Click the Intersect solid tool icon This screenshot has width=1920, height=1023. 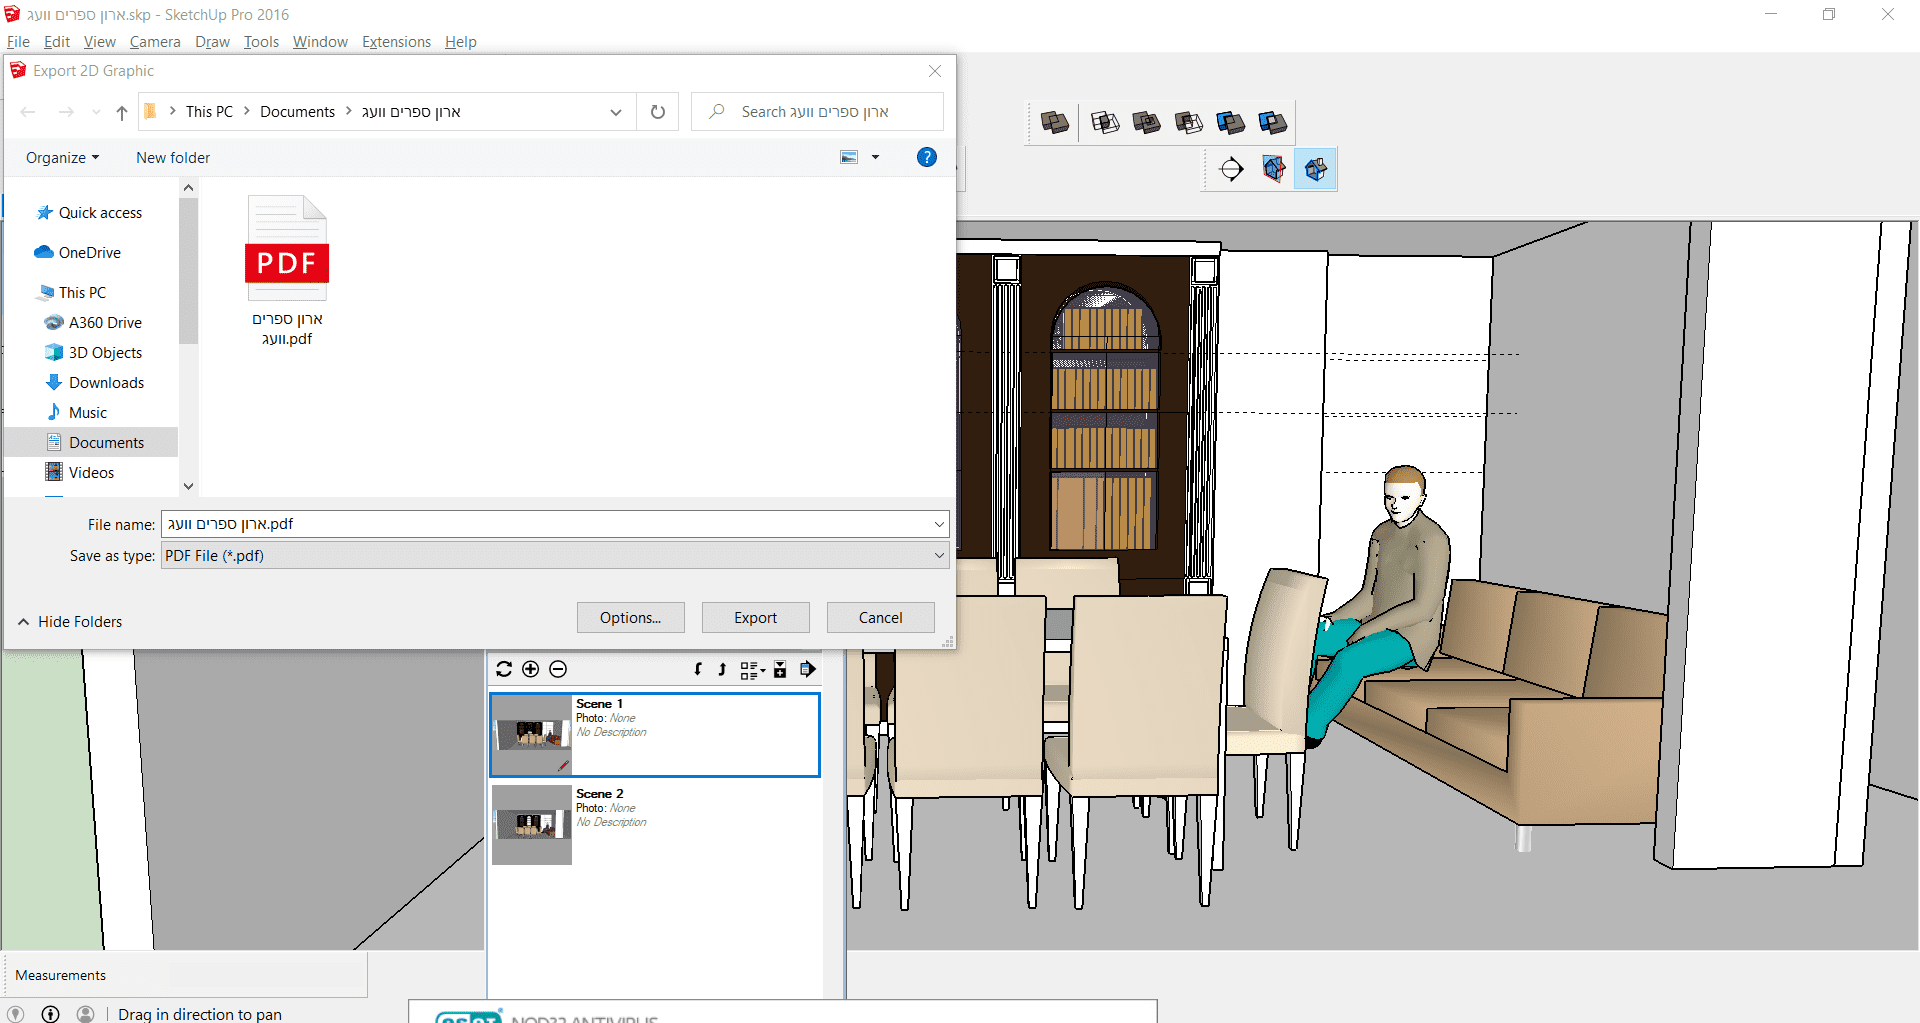pyautogui.click(x=1105, y=123)
